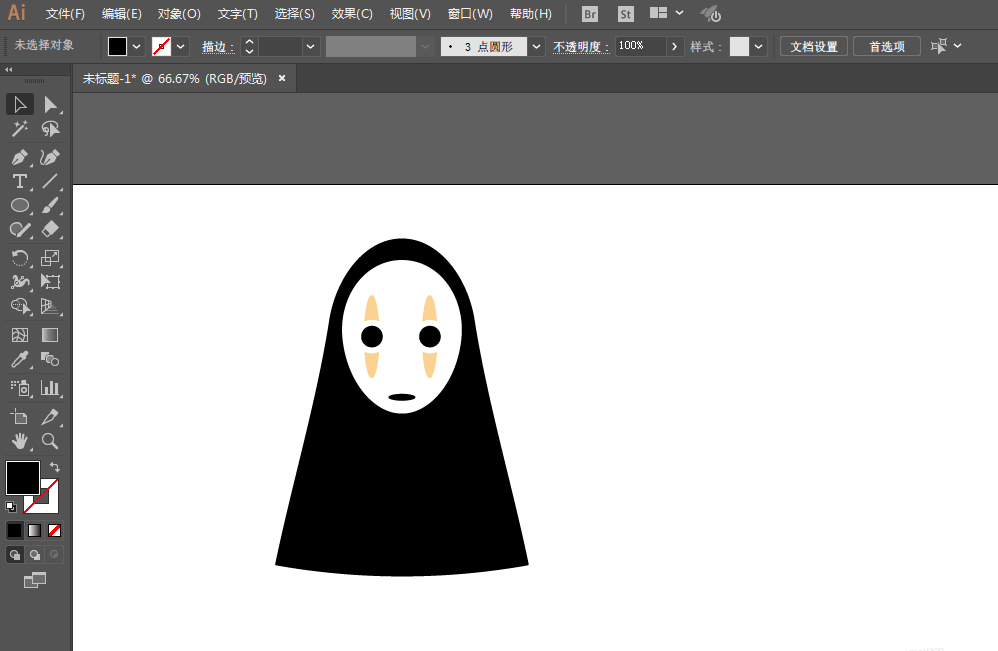Swap fill and stroke colors
This screenshot has width=998, height=651.
pyautogui.click(x=55, y=467)
